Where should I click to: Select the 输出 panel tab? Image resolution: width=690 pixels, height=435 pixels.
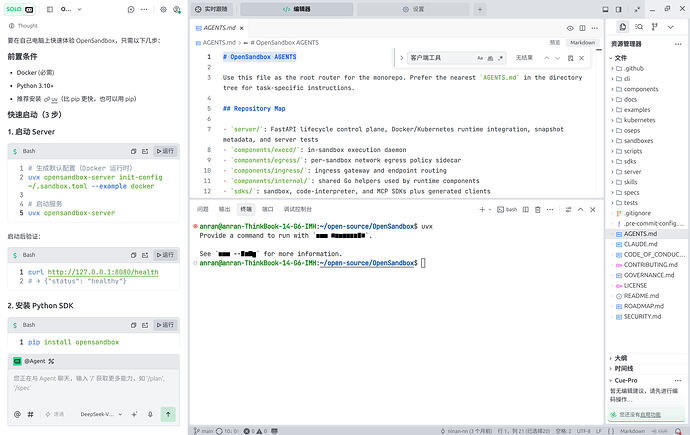click(224, 209)
